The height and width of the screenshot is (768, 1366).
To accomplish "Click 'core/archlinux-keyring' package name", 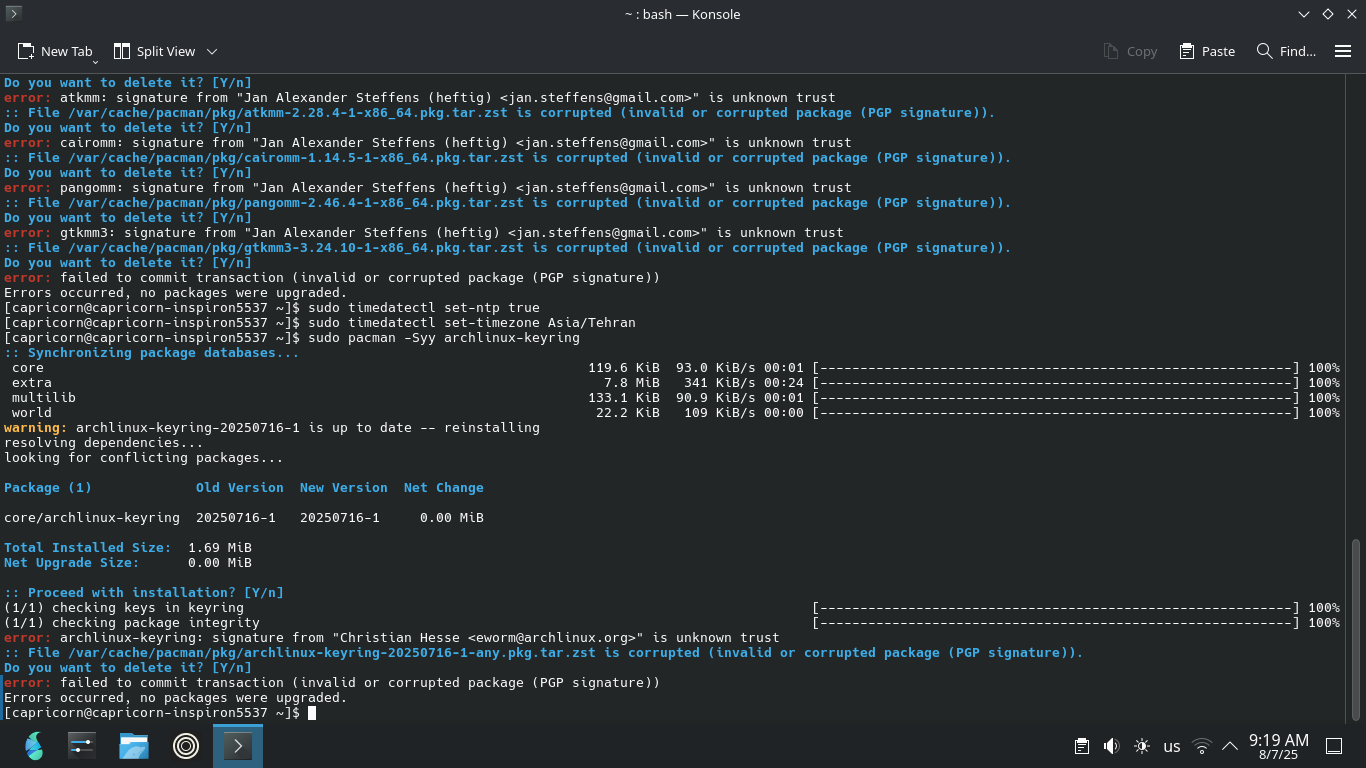I will (x=92, y=518).
